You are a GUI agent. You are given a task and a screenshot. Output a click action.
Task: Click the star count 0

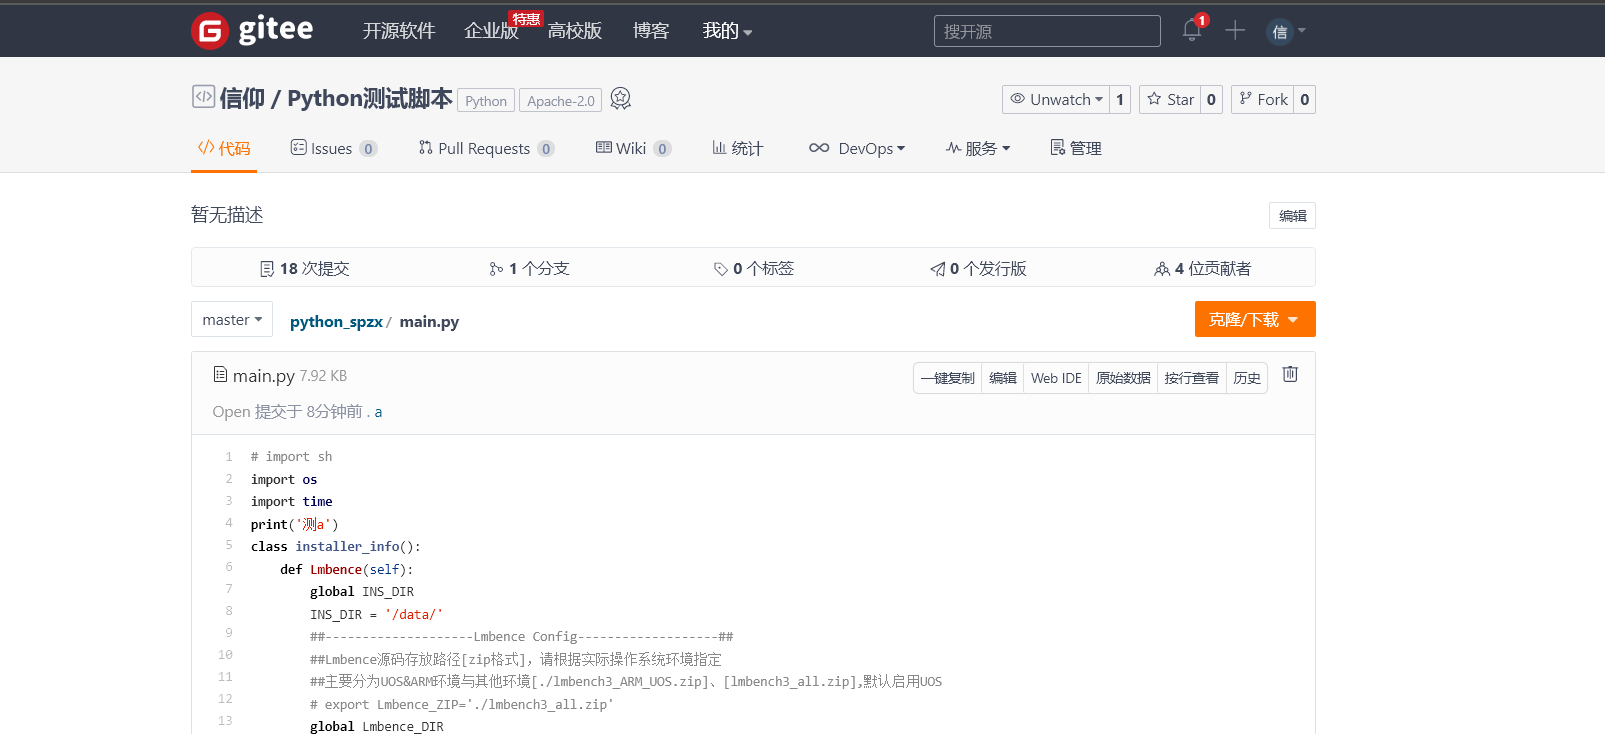pyautogui.click(x=1211, y=99)
